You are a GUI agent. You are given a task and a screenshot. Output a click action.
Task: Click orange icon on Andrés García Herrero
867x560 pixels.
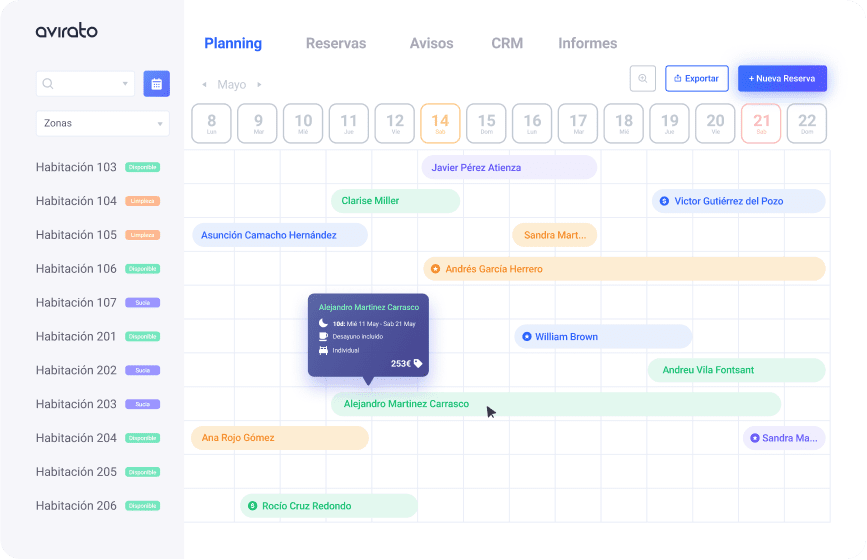point(435,269)
